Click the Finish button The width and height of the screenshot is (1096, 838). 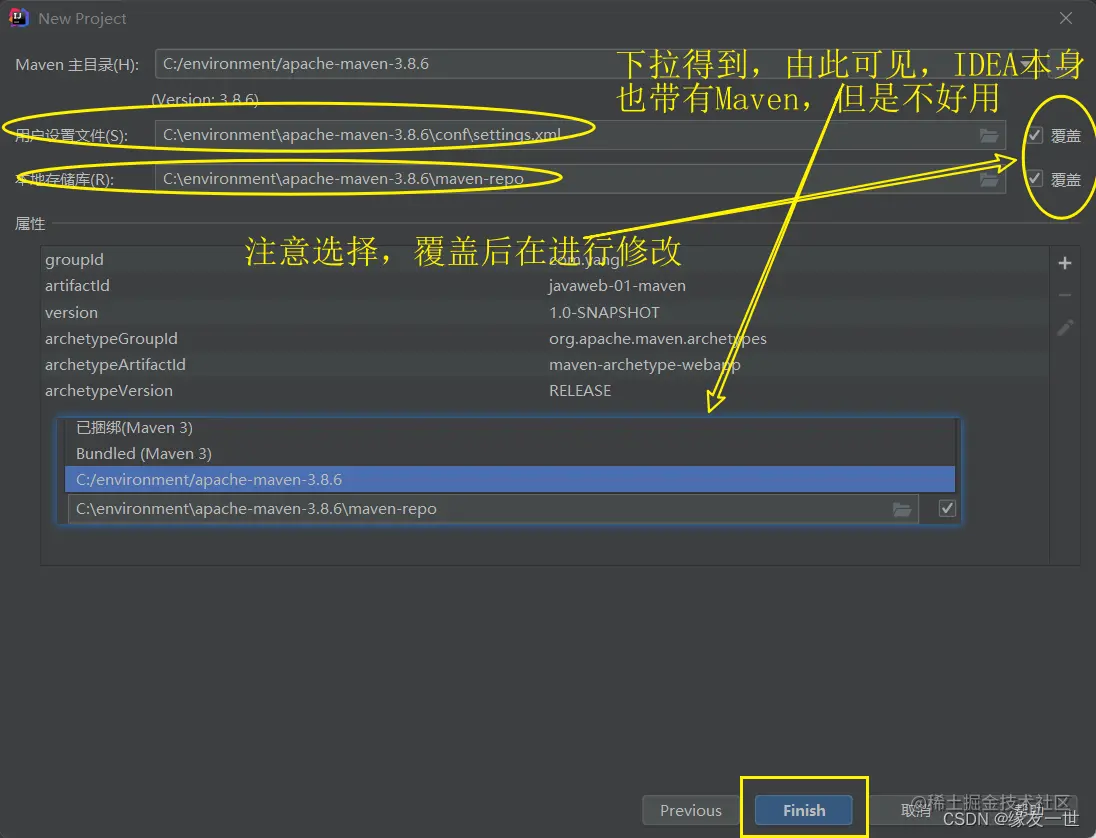(x=803, y=810)
